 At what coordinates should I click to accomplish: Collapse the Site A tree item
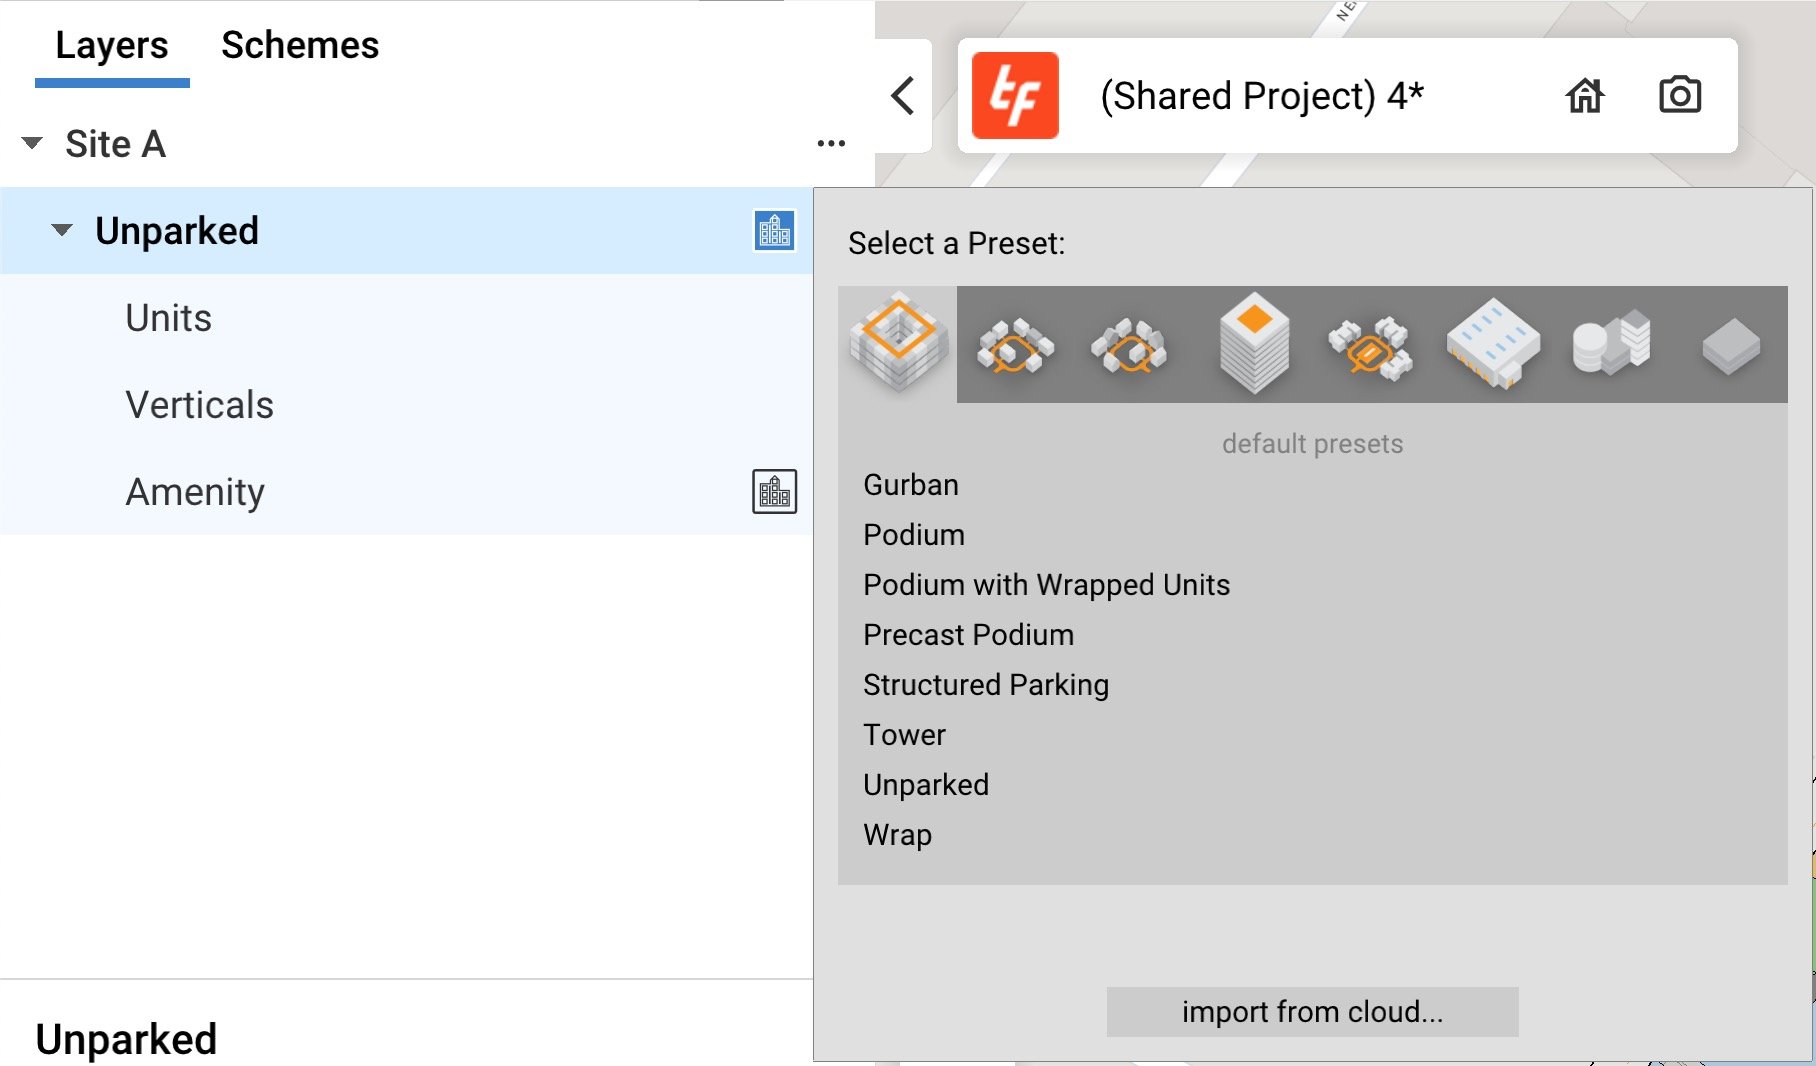tap(31, 143)
